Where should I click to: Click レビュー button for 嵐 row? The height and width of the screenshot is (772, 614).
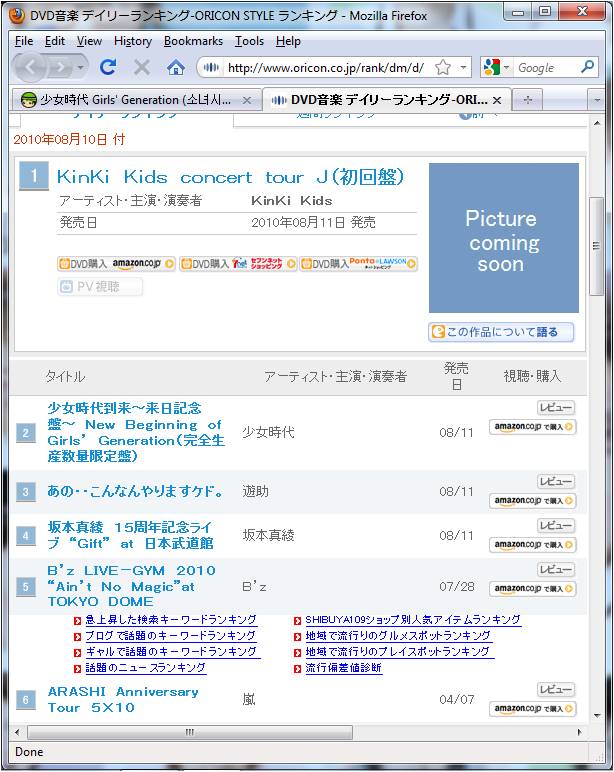(556, 689)
